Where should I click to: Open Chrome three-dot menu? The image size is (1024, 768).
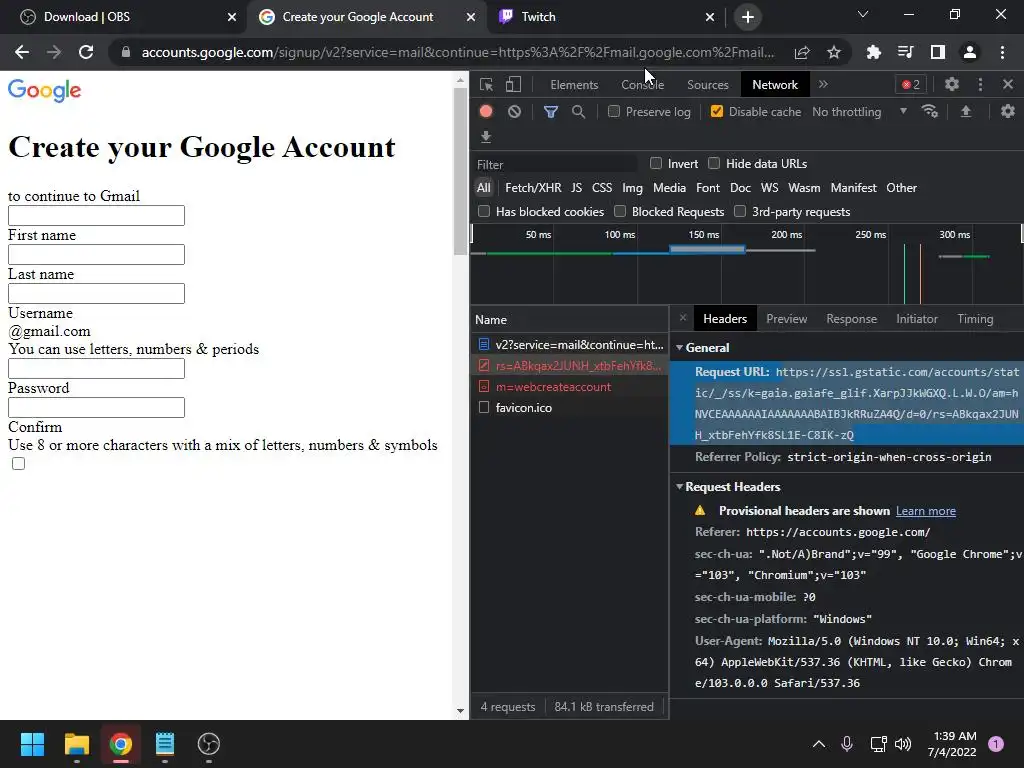click(x=1002, y=52)
